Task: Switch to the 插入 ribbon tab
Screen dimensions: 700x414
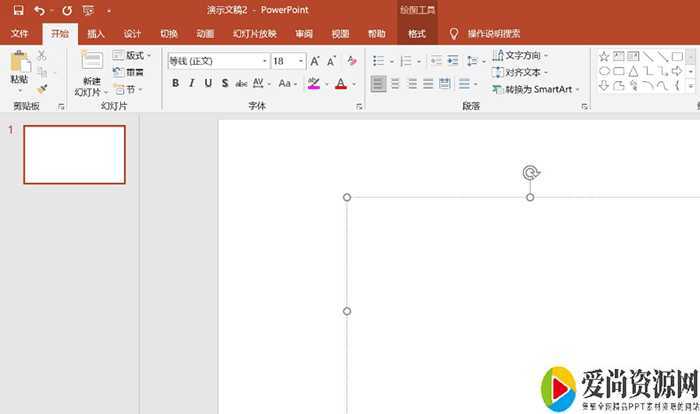Action: pos(96,33)
